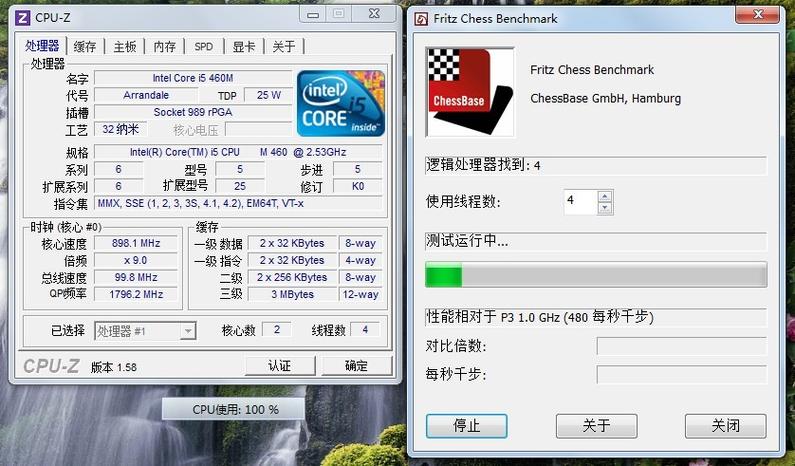Click the 12-way cache associativity value
Screen dimensions: 795x466
pyautogui.click(x=360, y=294)
